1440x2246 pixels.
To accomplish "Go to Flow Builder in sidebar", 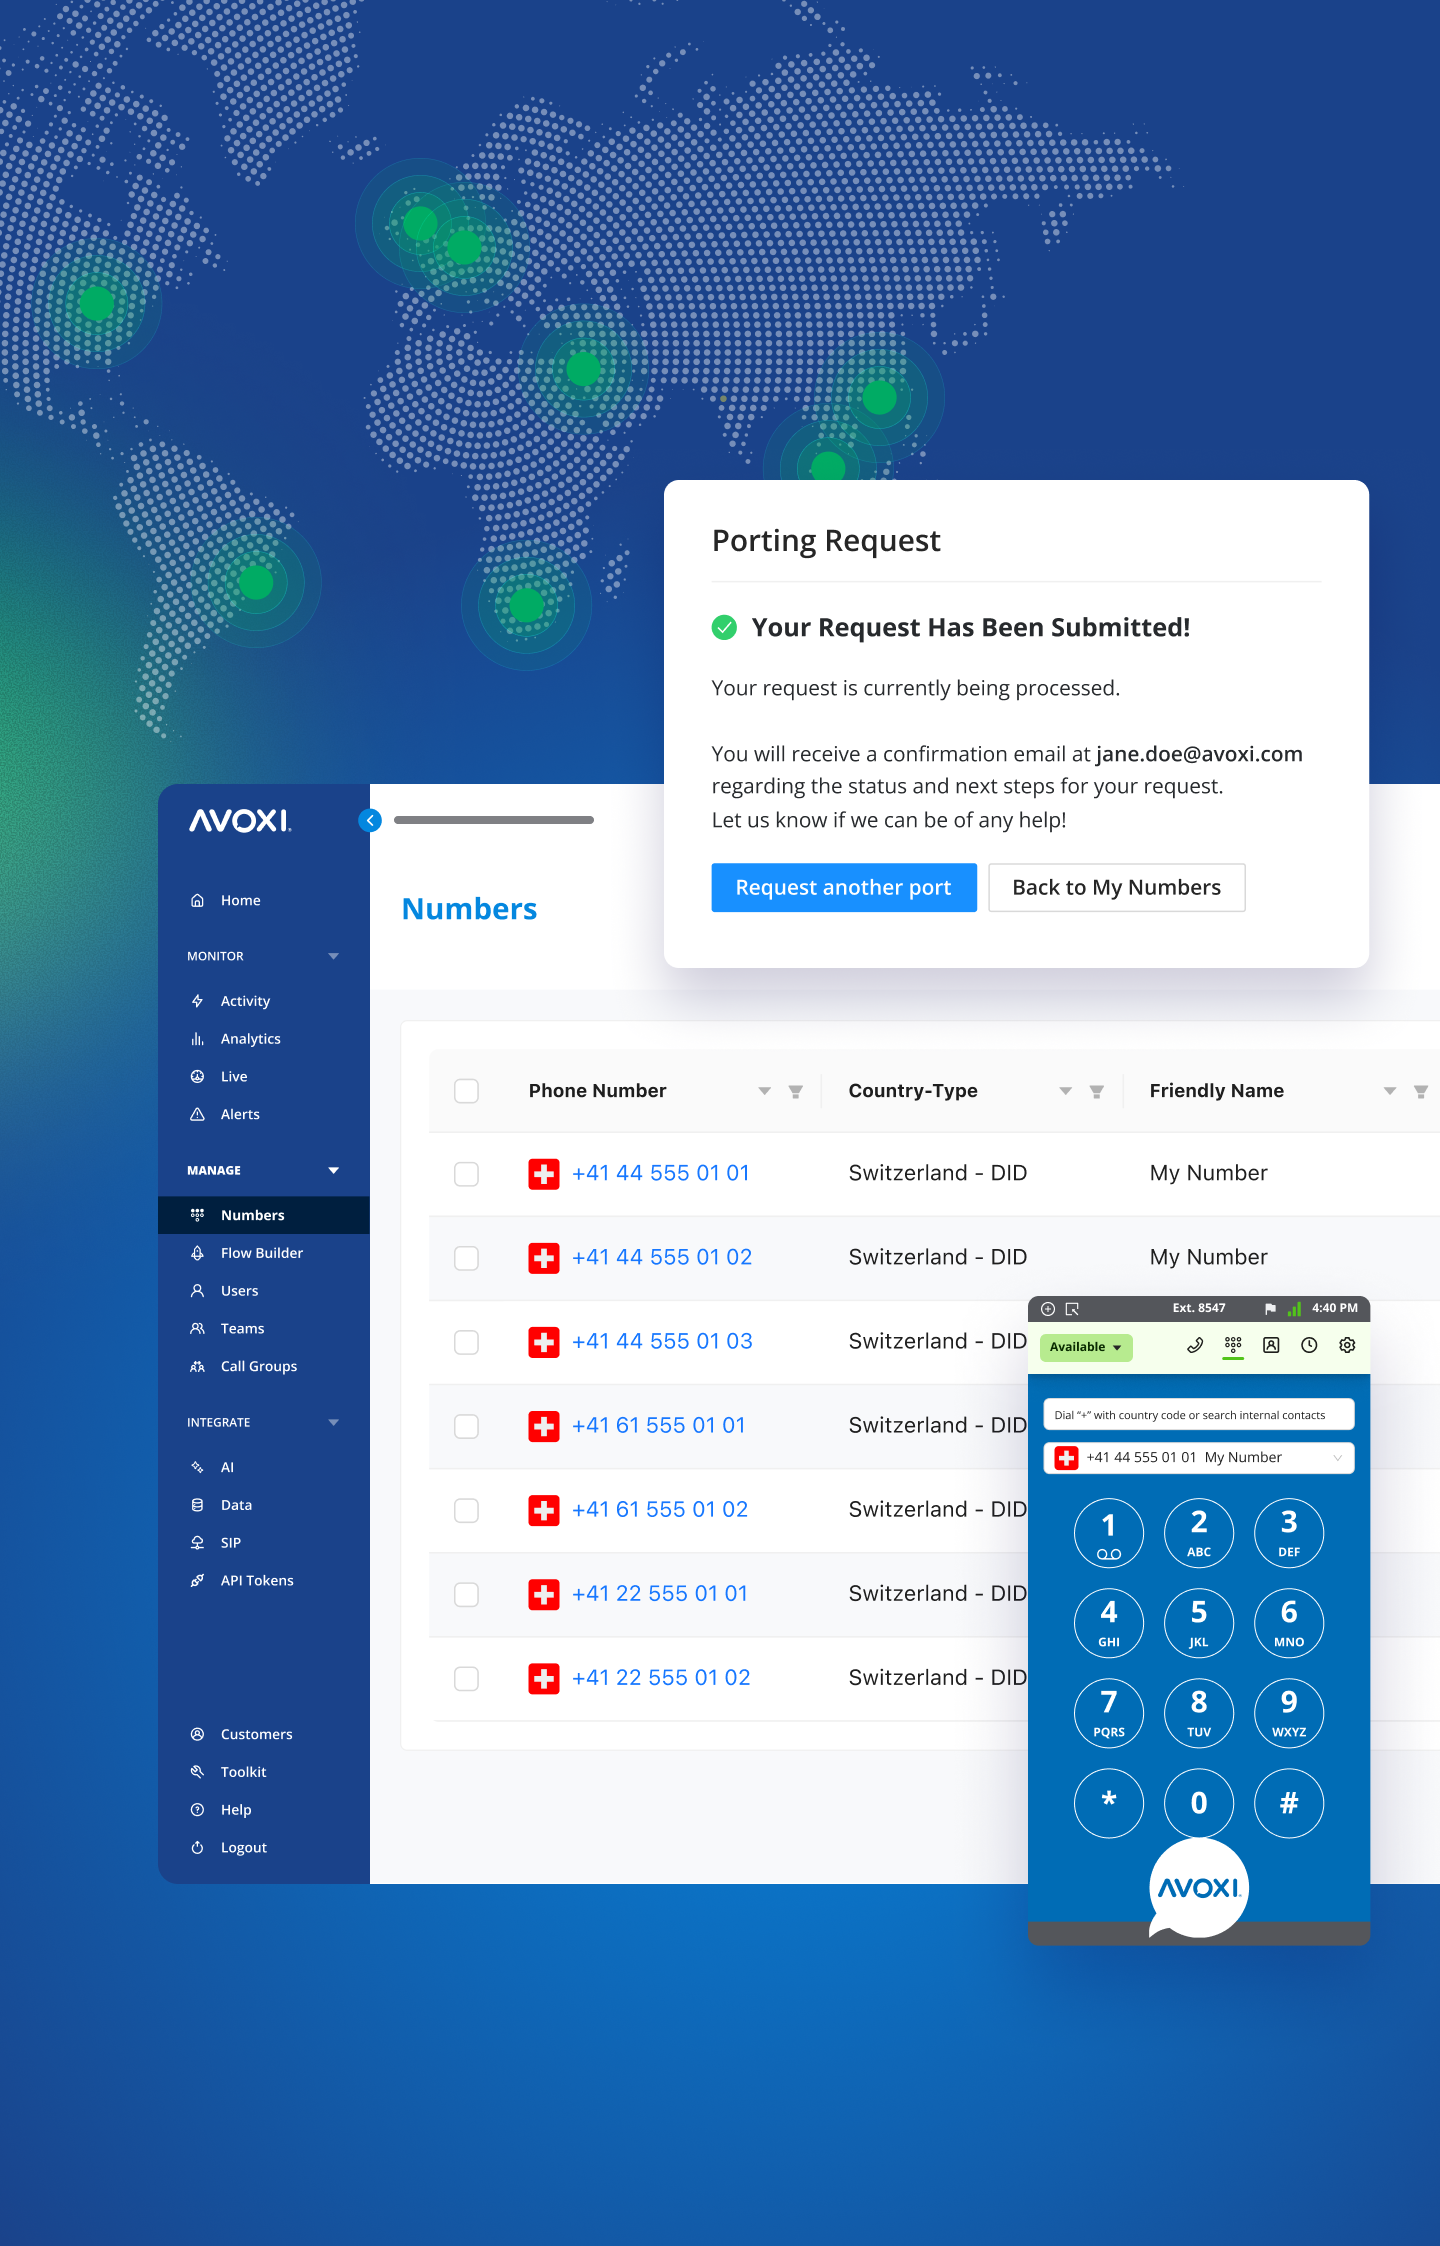I will click(261, 1253).
